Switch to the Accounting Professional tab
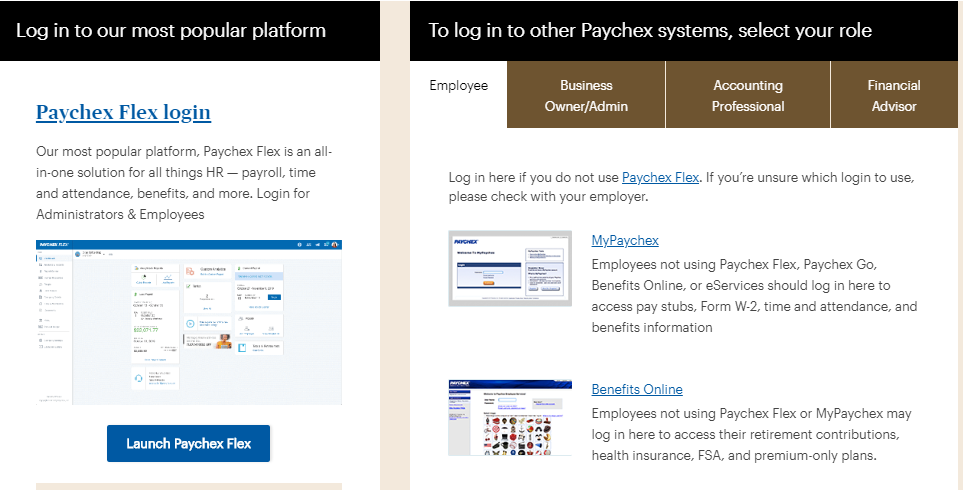This screenshot has height=490, width=963. pyautogui.click(x=748, y=95)
